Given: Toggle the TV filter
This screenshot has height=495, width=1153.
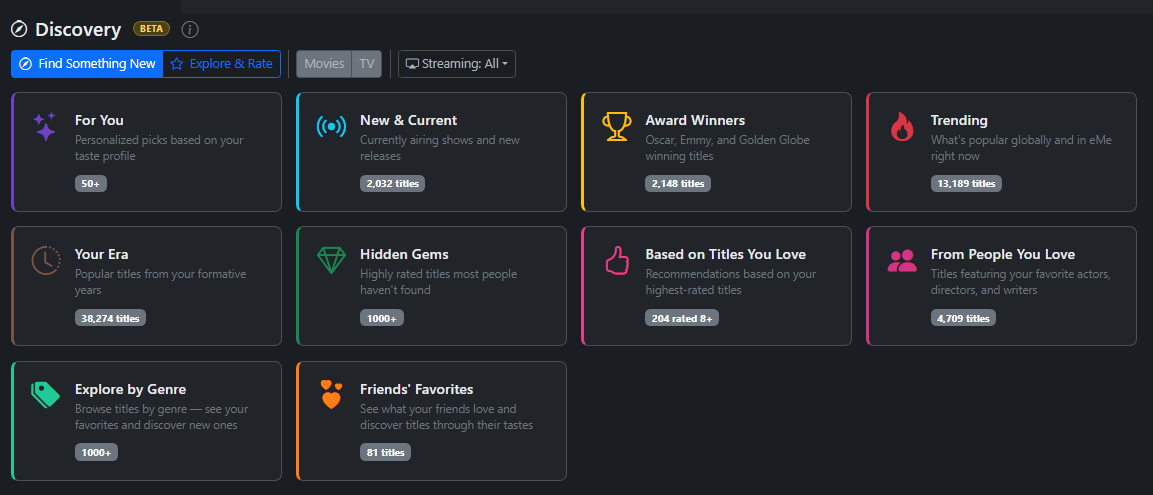Looking at the screenshot, I should click(367, 64).
